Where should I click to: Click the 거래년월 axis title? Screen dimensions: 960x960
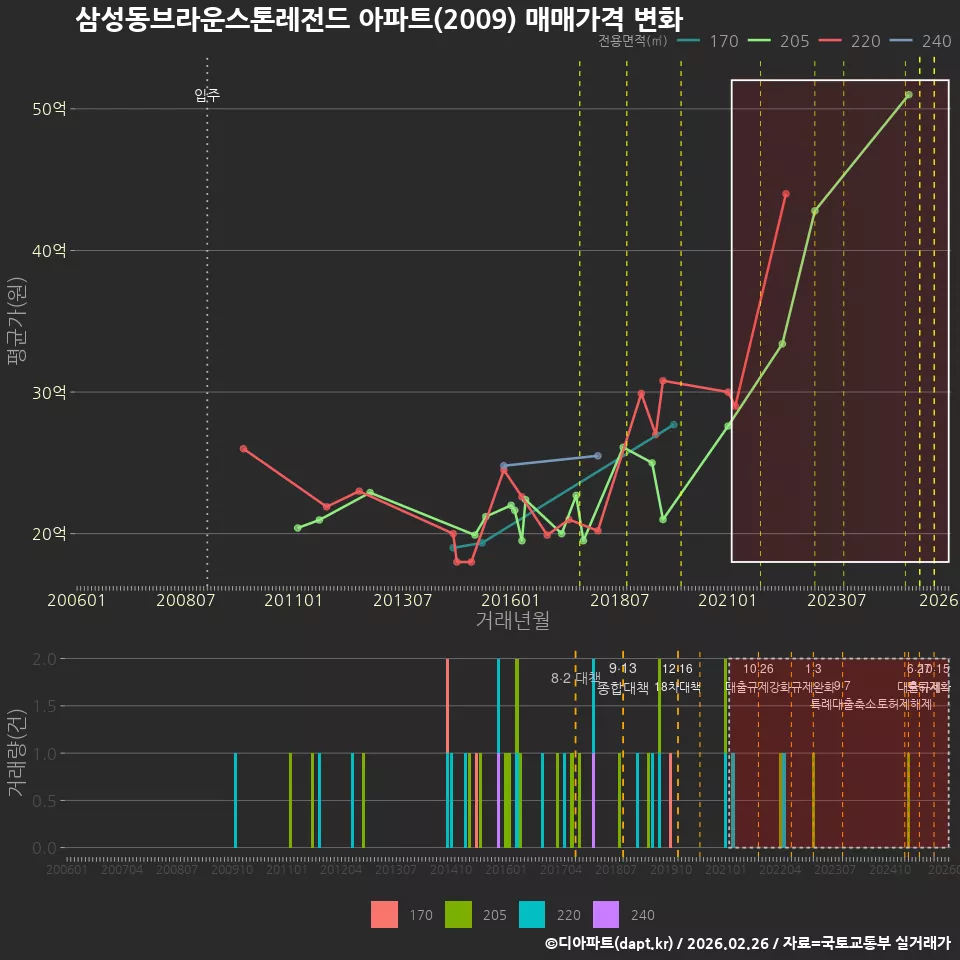(512, 620)
